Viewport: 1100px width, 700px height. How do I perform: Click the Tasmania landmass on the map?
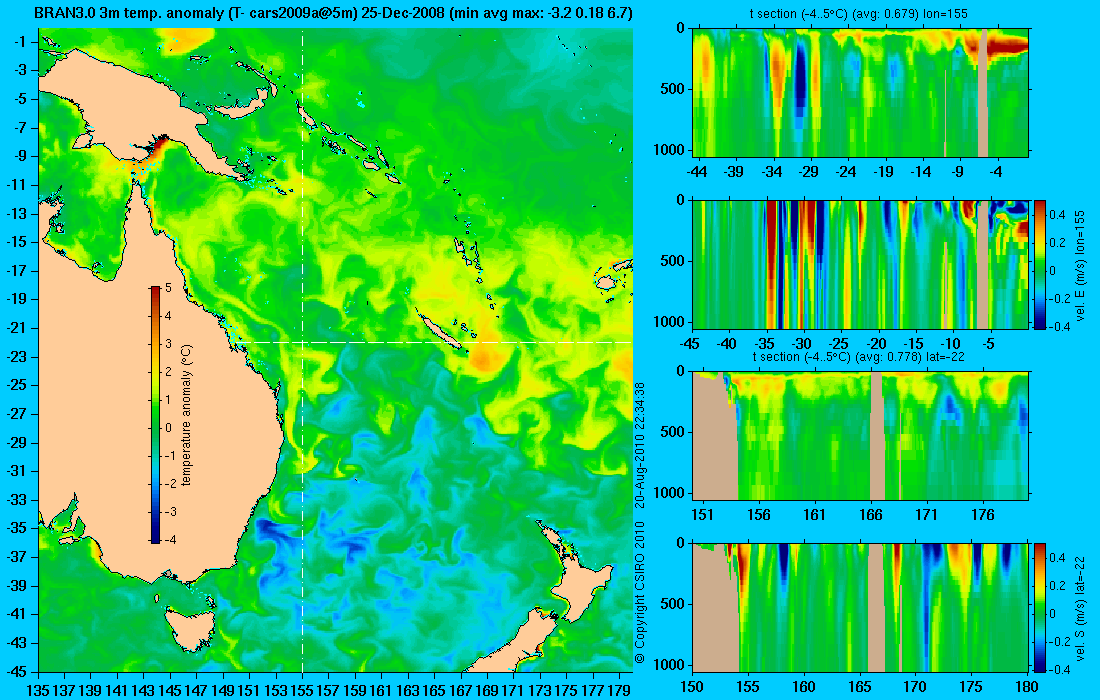click(x=188, y=630)
